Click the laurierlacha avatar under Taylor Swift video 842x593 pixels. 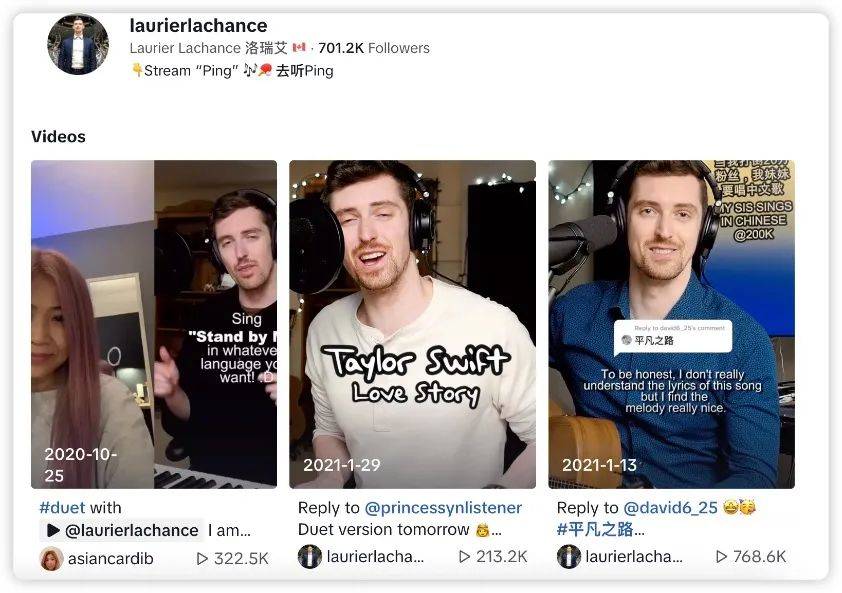click(x=310, y=556)
